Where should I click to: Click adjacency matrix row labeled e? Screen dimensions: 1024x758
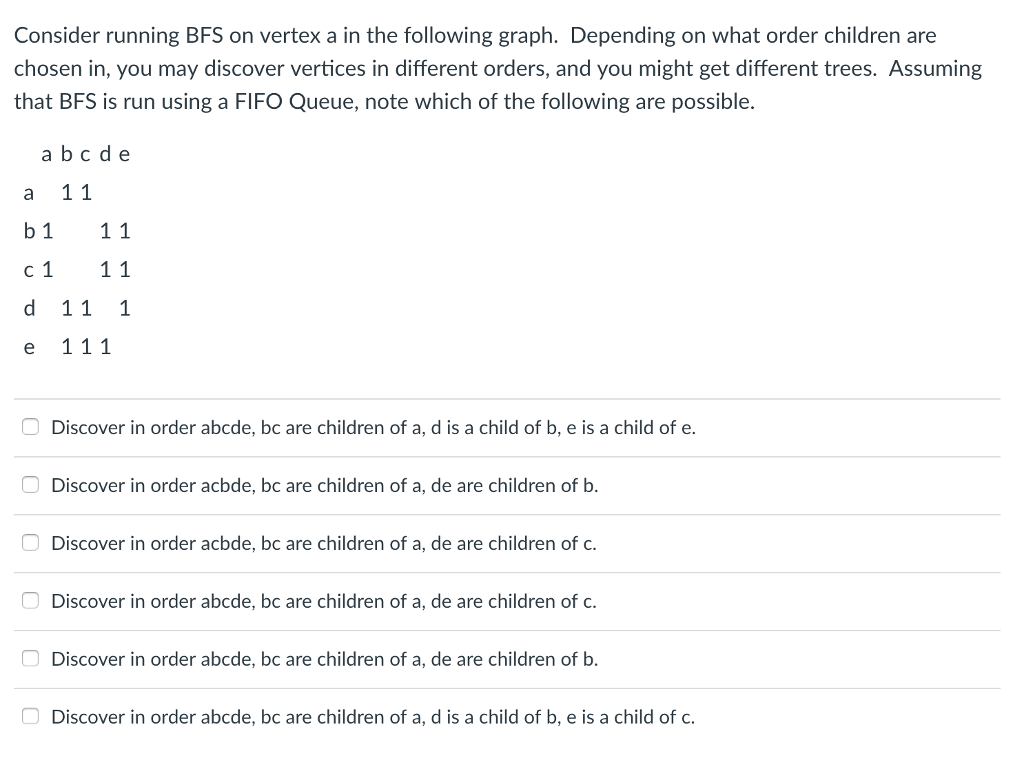click(67, 347)
